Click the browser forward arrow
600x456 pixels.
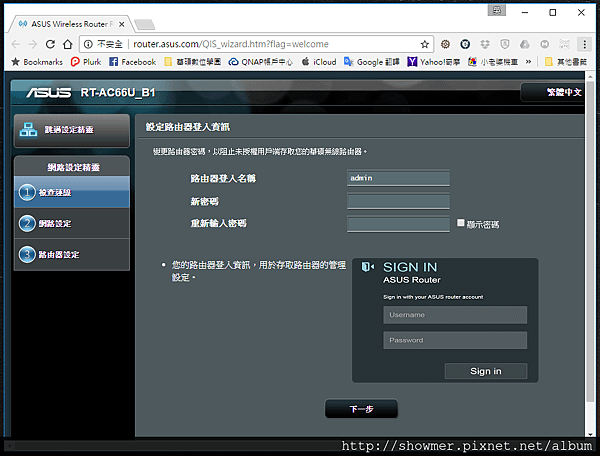click(33, 44)
